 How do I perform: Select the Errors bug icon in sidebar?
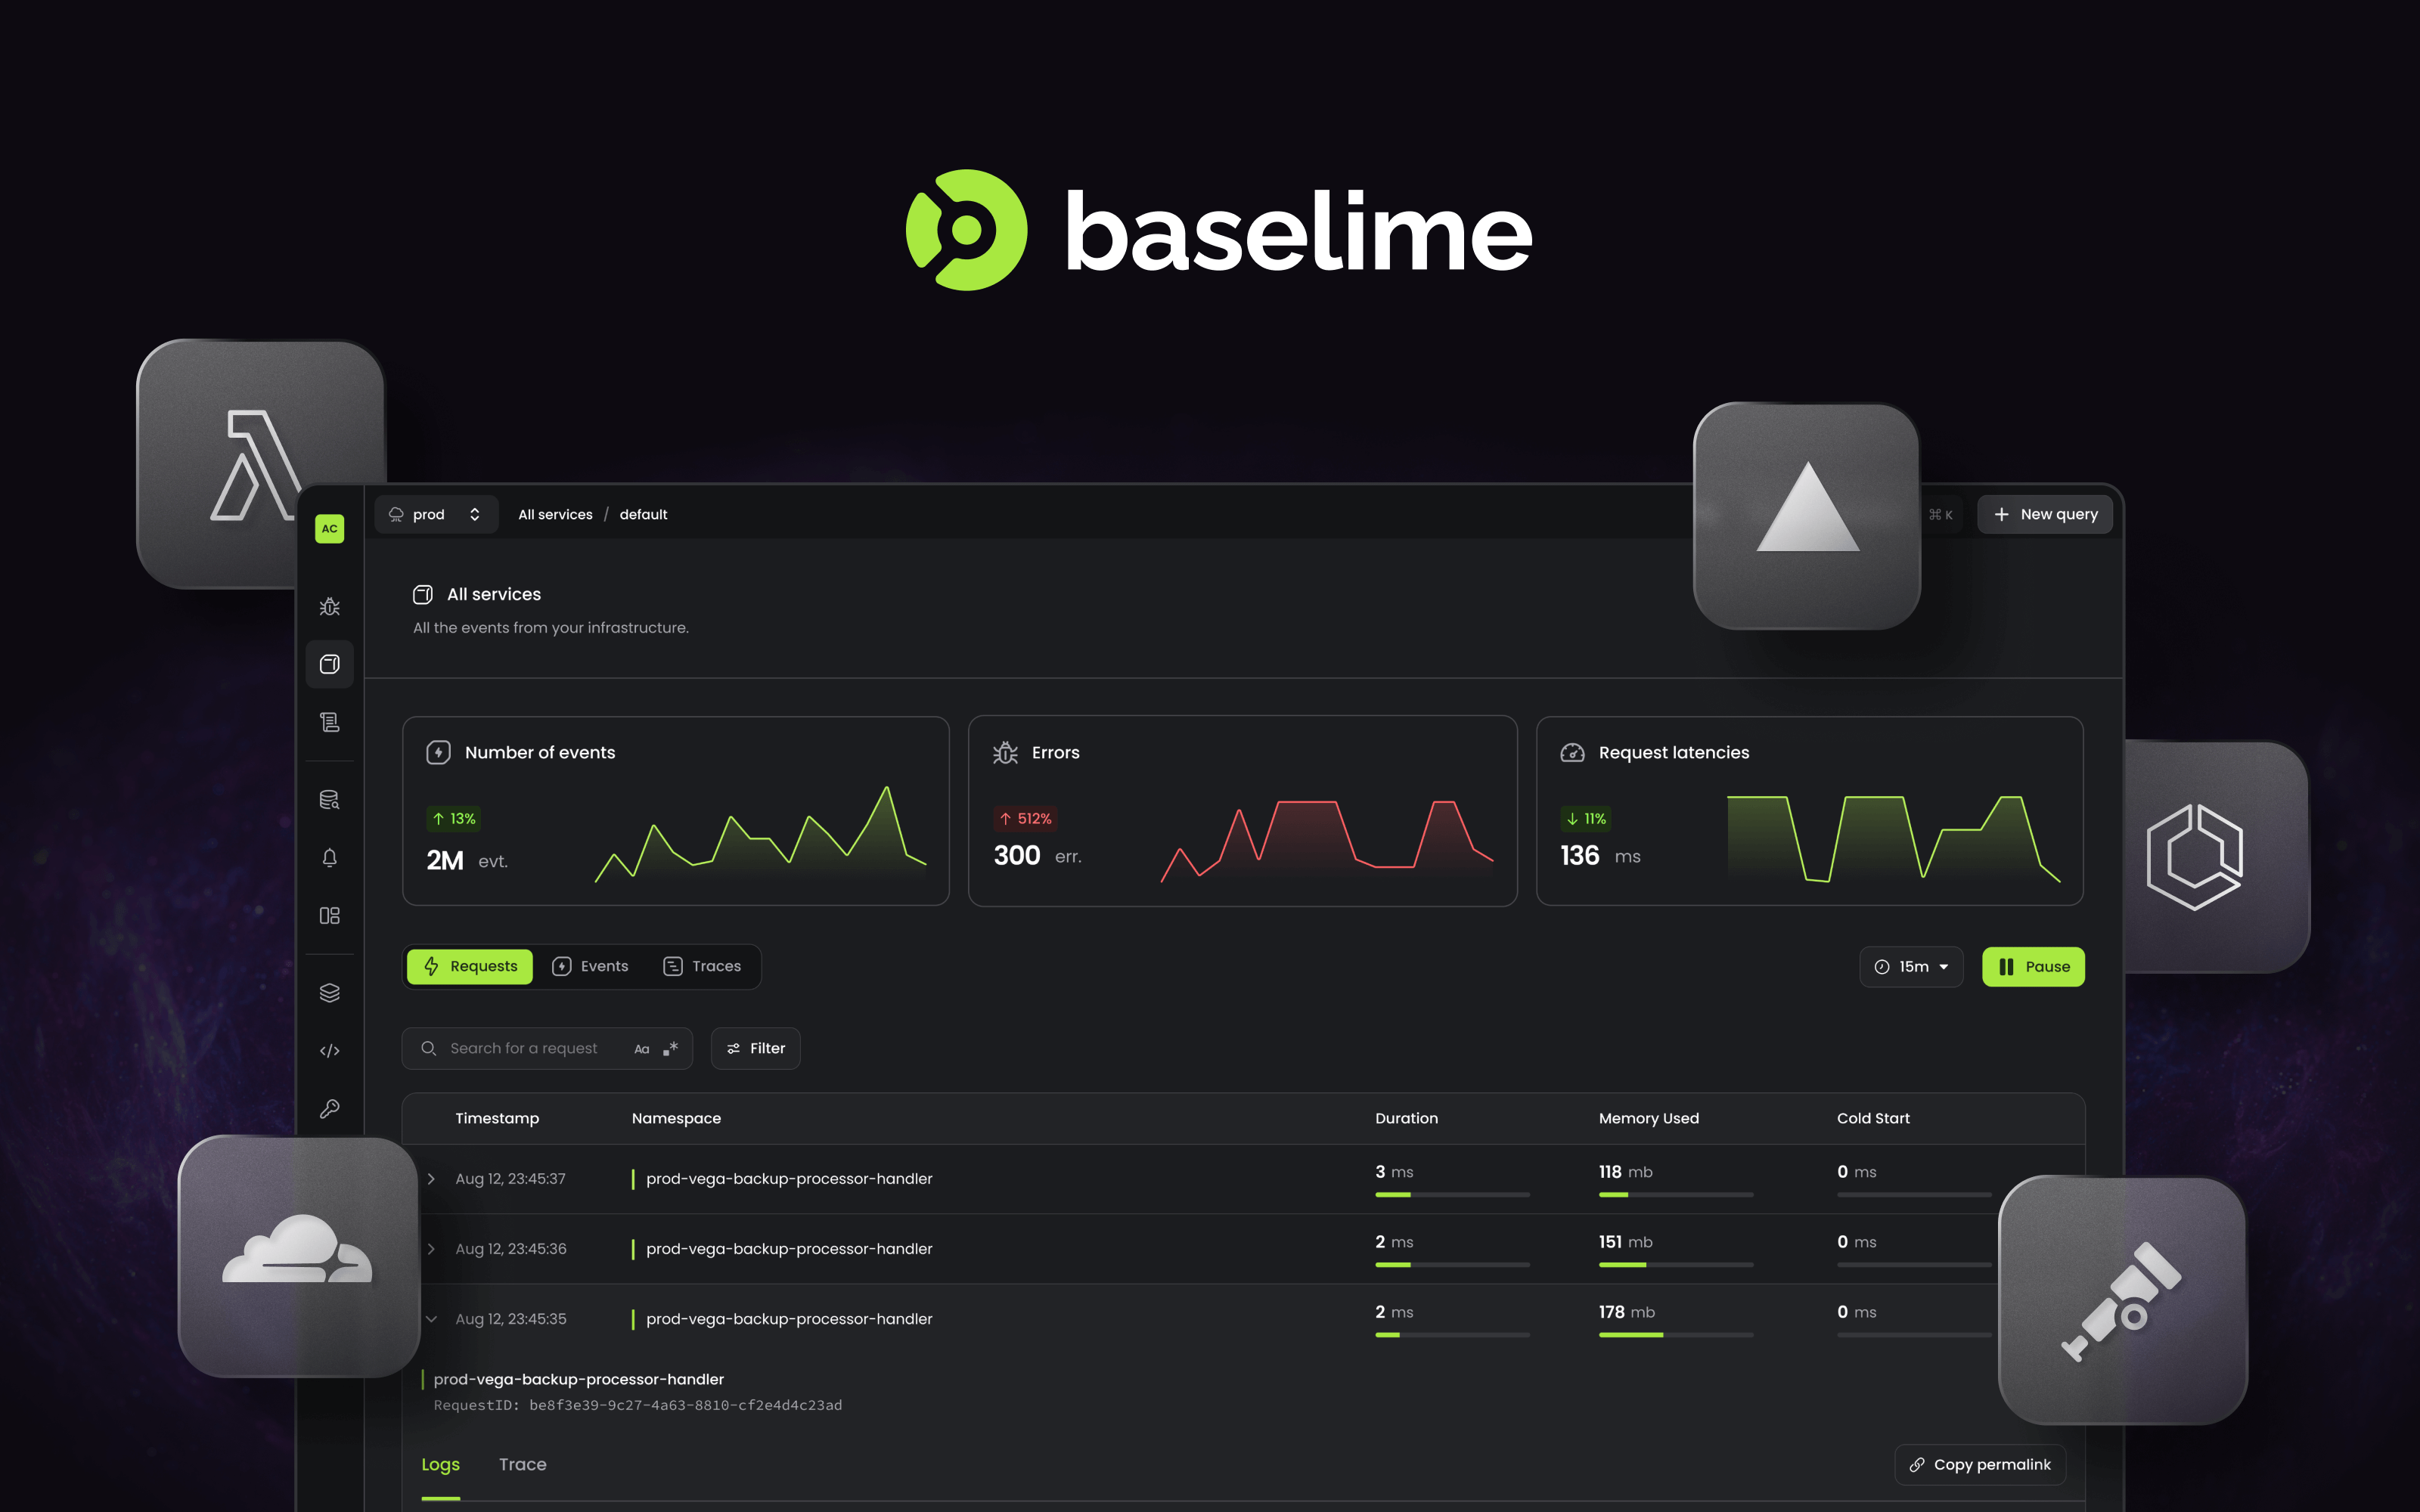point(330,607)
